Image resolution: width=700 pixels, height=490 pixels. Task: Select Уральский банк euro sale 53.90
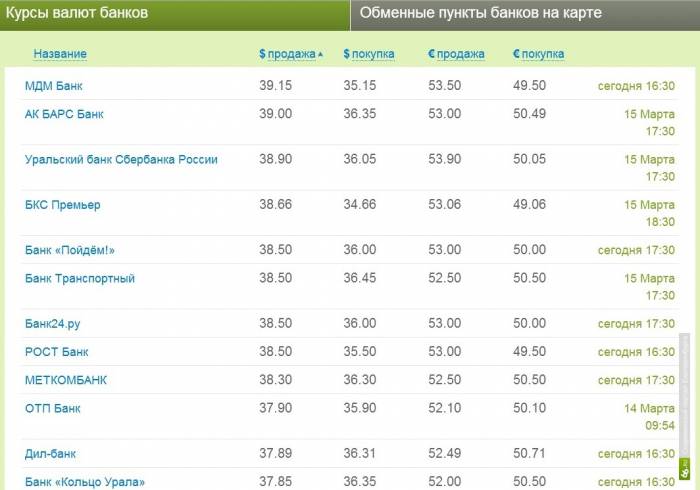[x=445, y=159]
